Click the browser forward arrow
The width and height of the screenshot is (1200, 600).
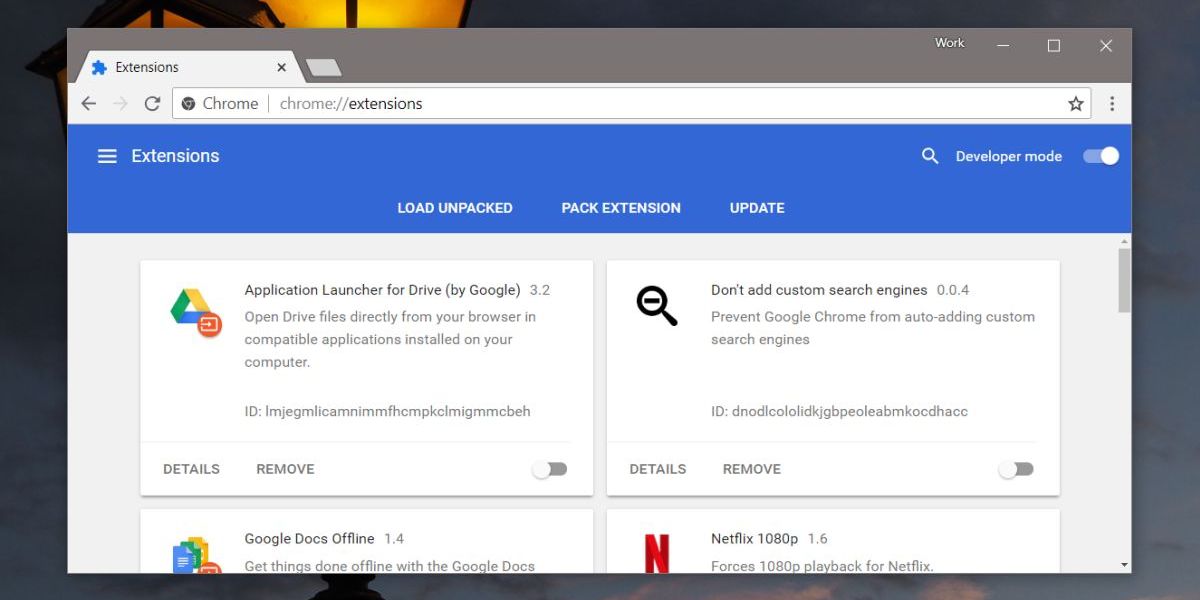coord(121,104)
